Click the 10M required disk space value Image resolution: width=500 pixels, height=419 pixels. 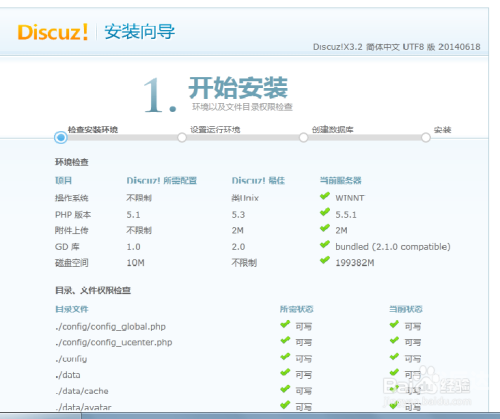(136, 263)
